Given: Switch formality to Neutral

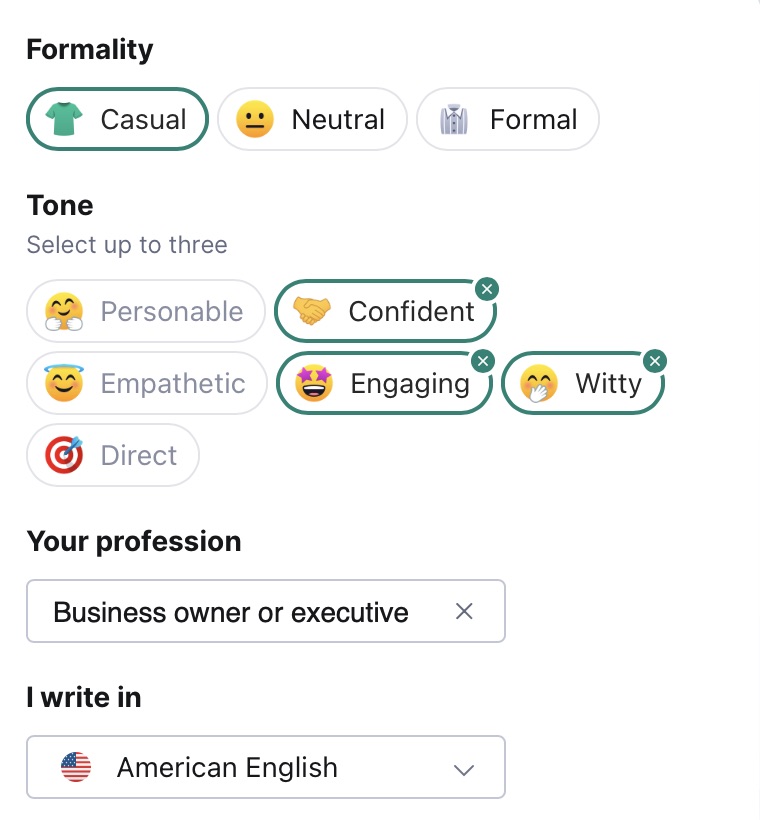Looking at the screenshot, I should tap(312, 118).
